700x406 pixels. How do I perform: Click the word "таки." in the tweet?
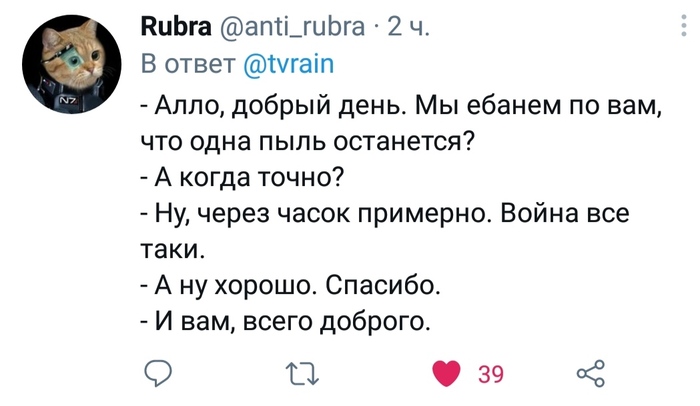pos(174,249)
